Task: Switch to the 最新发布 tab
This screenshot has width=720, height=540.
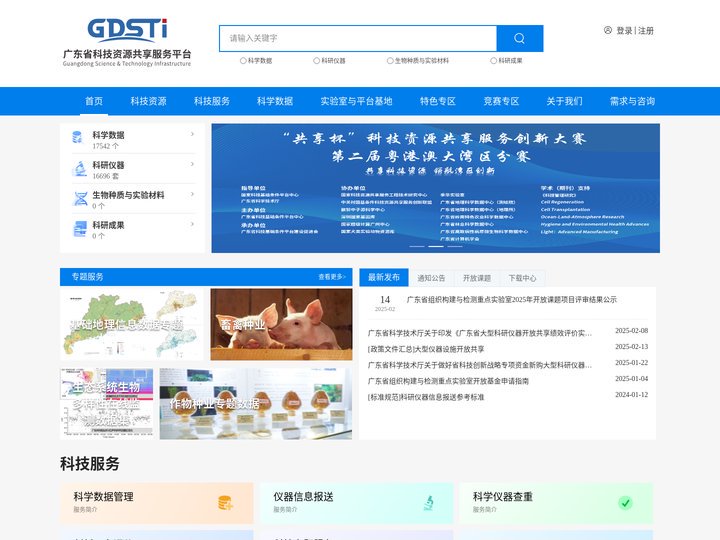Action: [x=384, y=277]
